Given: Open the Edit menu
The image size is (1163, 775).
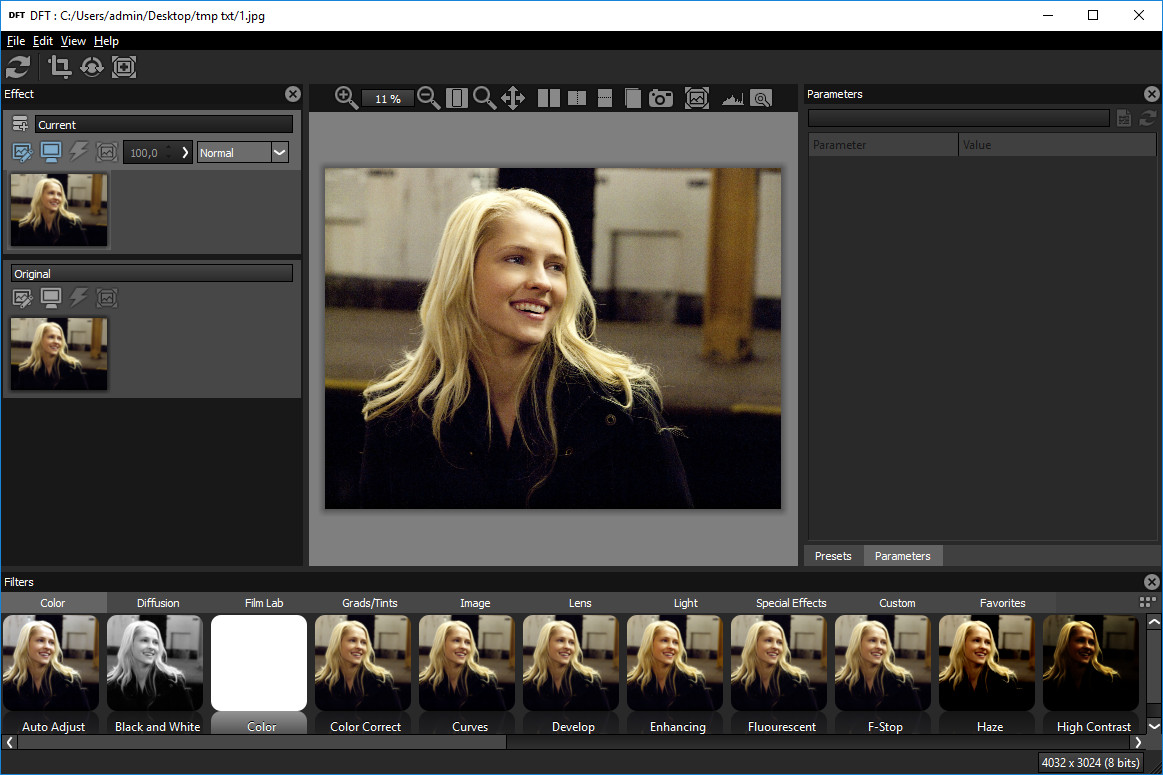Looking at the screenshot, I should [42, 41].
